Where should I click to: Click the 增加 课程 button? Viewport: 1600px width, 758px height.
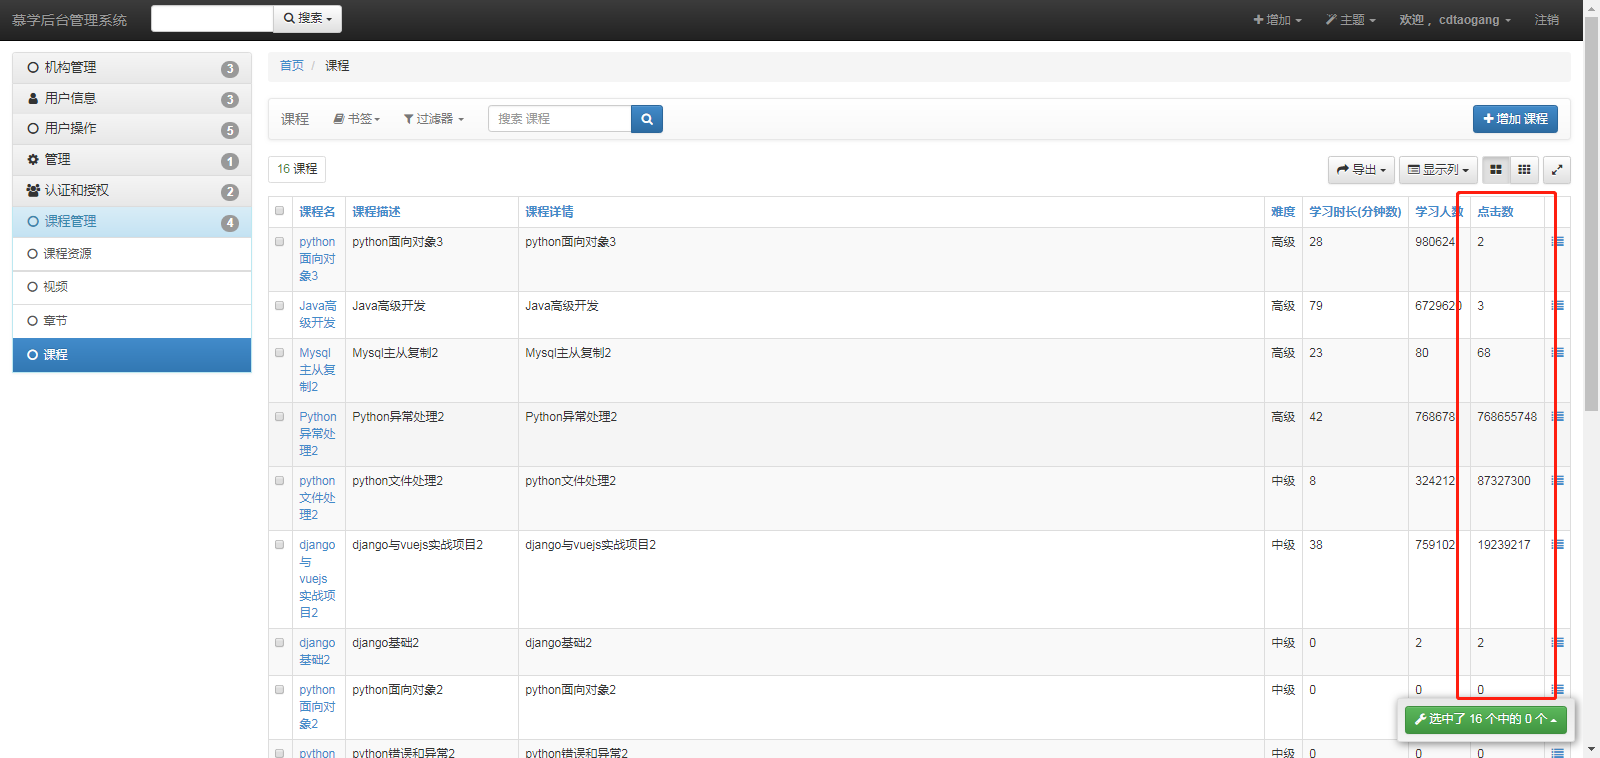coord(1515,119)
